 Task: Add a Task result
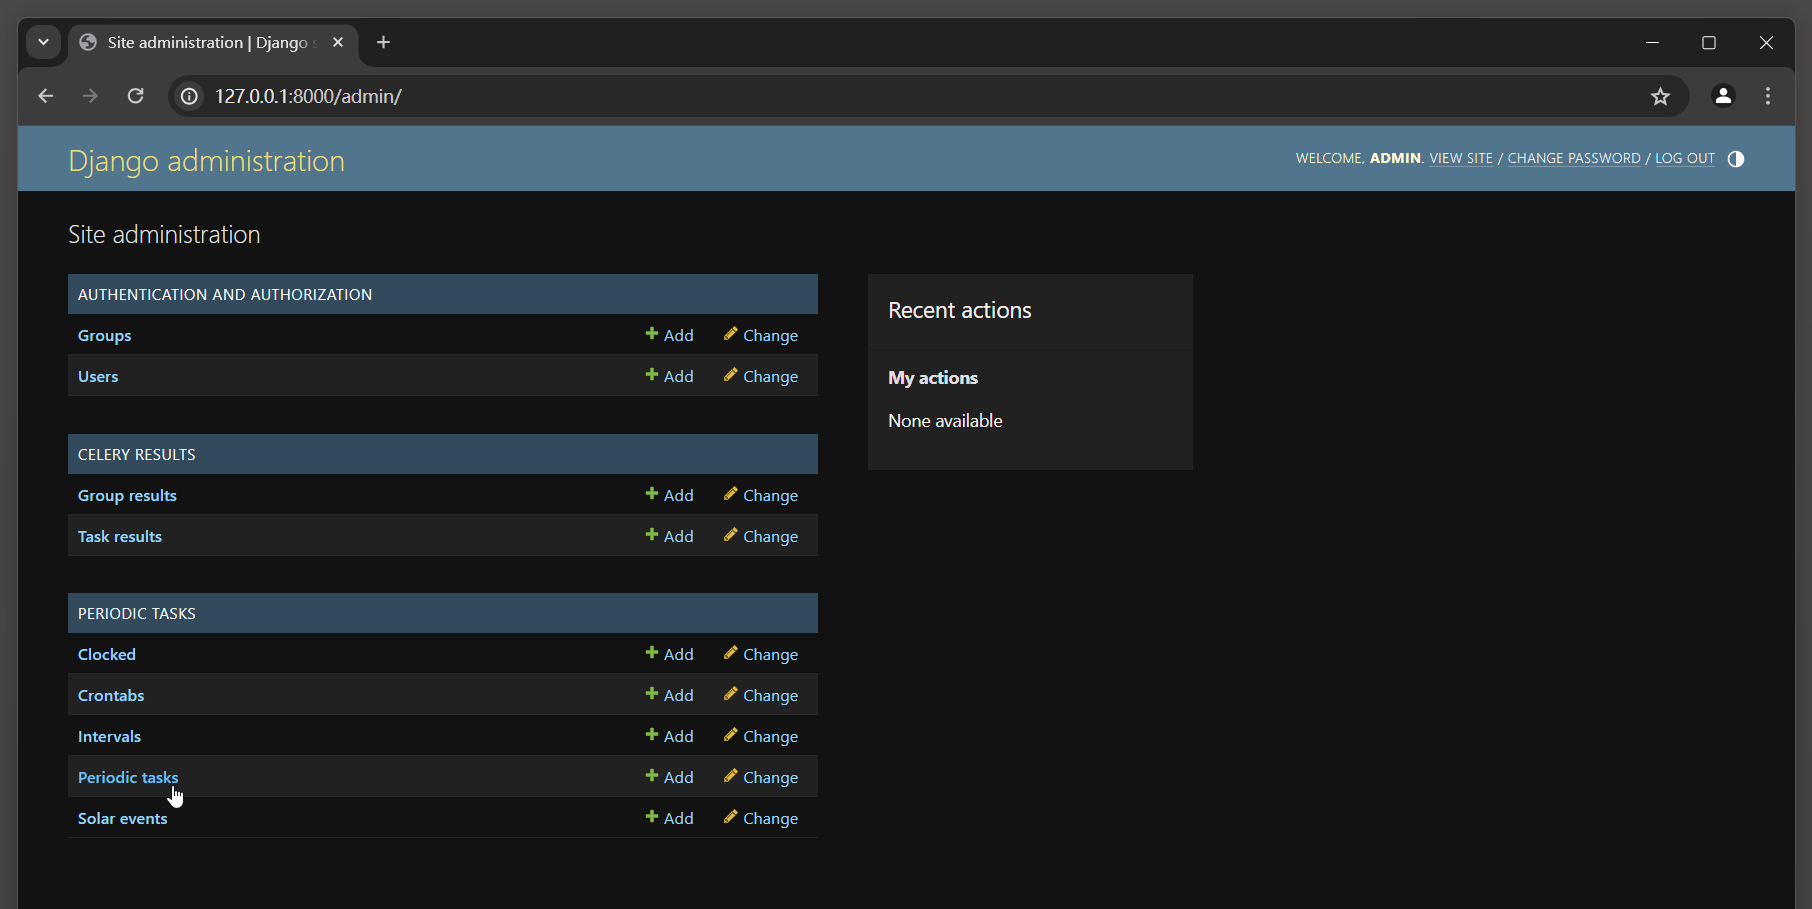tap(669, 536)
